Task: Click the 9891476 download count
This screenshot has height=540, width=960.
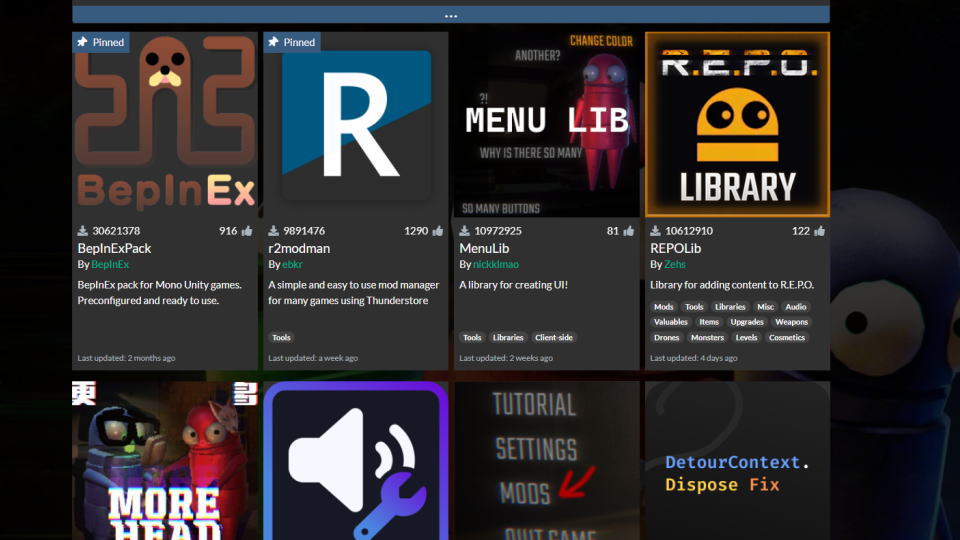Action: point(304,231)
